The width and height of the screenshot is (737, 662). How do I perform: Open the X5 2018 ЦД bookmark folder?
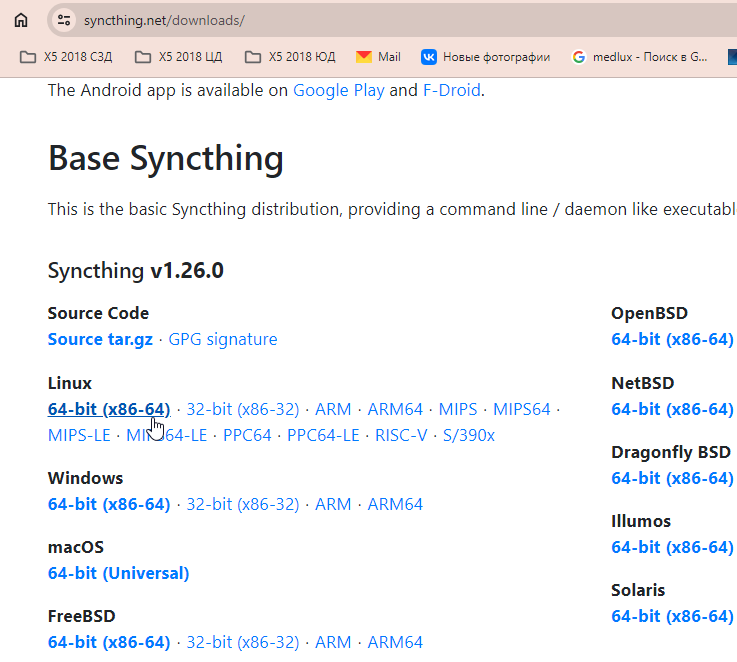pyautogui.click(x=179, y=57)
